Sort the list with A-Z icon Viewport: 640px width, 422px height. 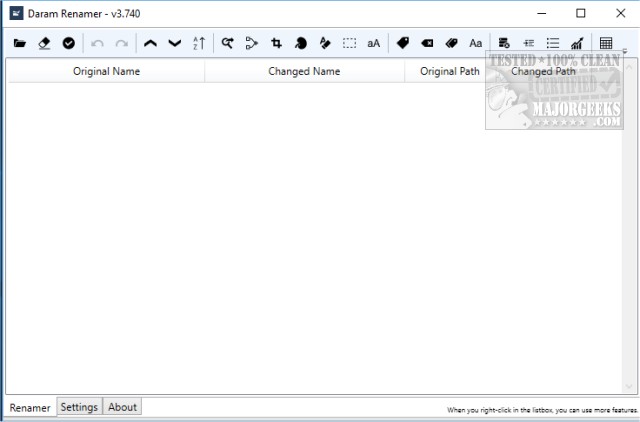(199, 43)
